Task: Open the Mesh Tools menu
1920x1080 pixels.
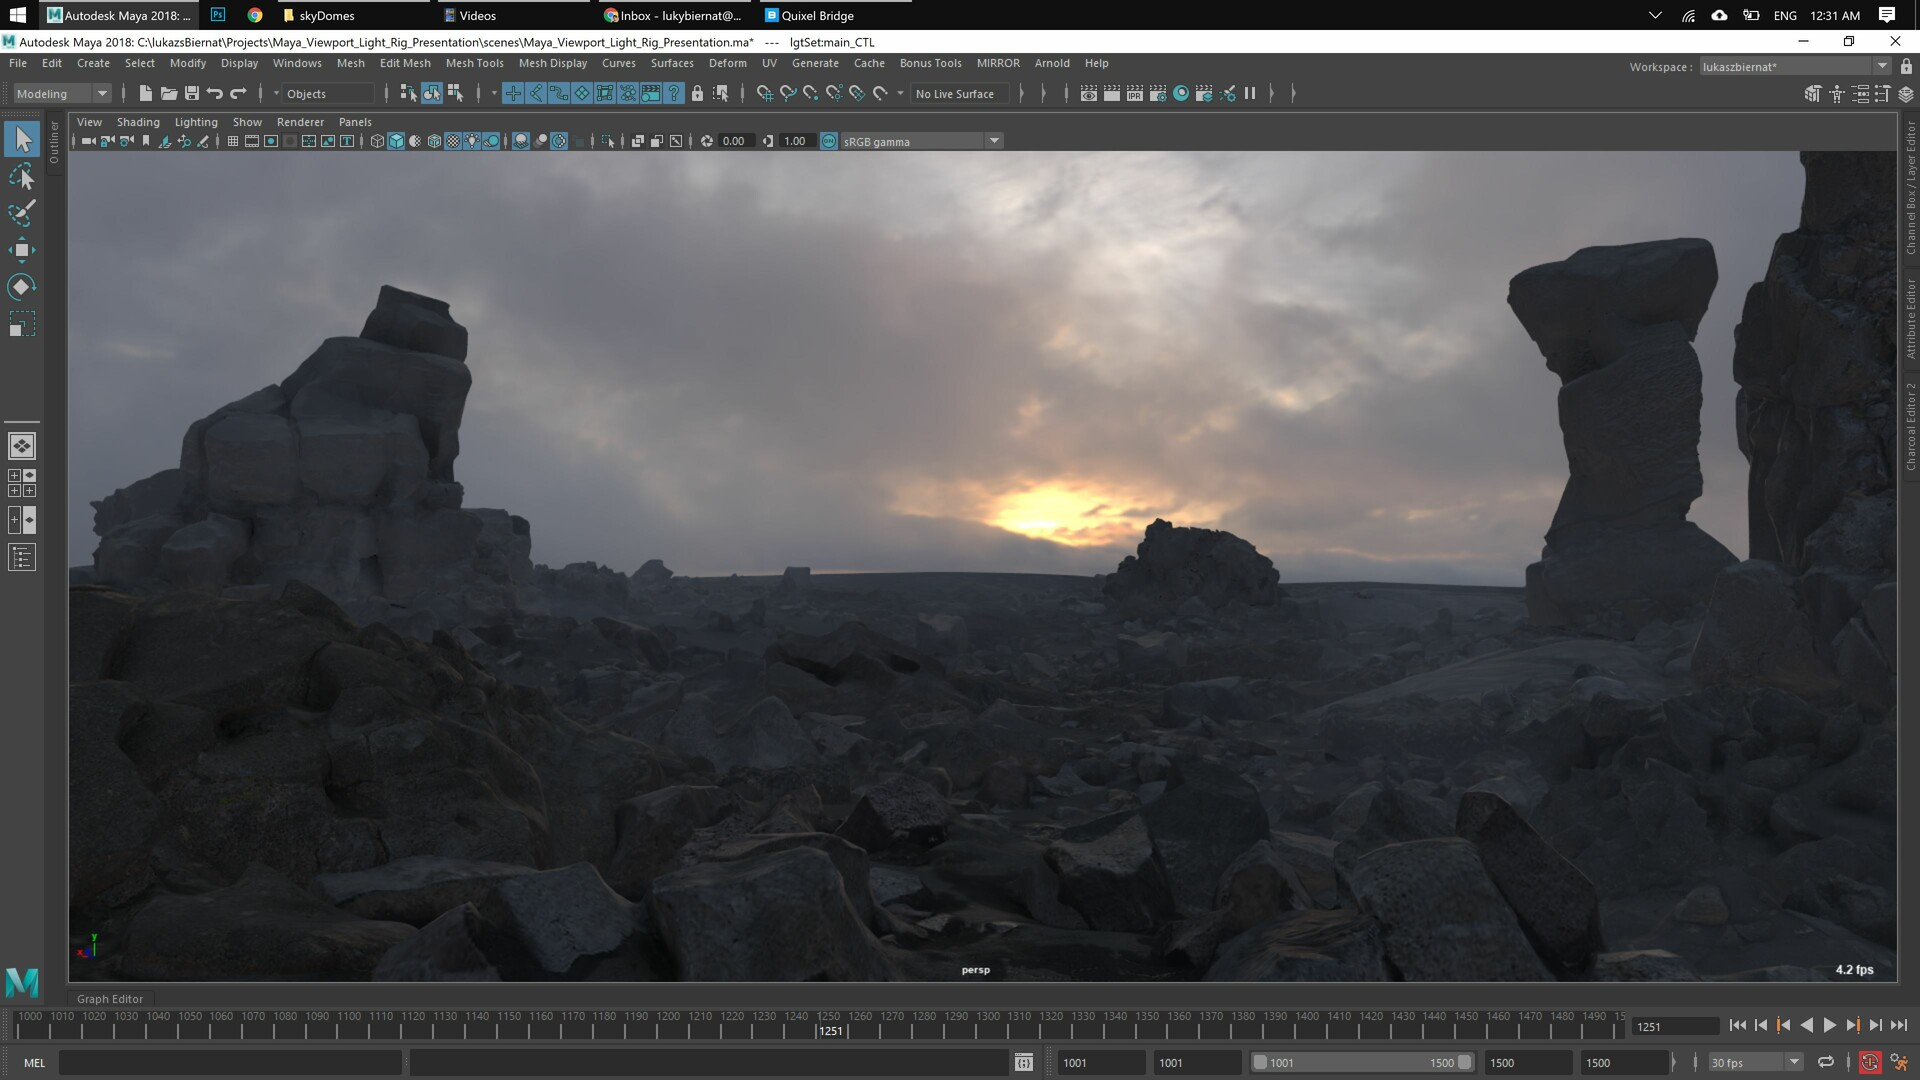Action: point(474,63)
